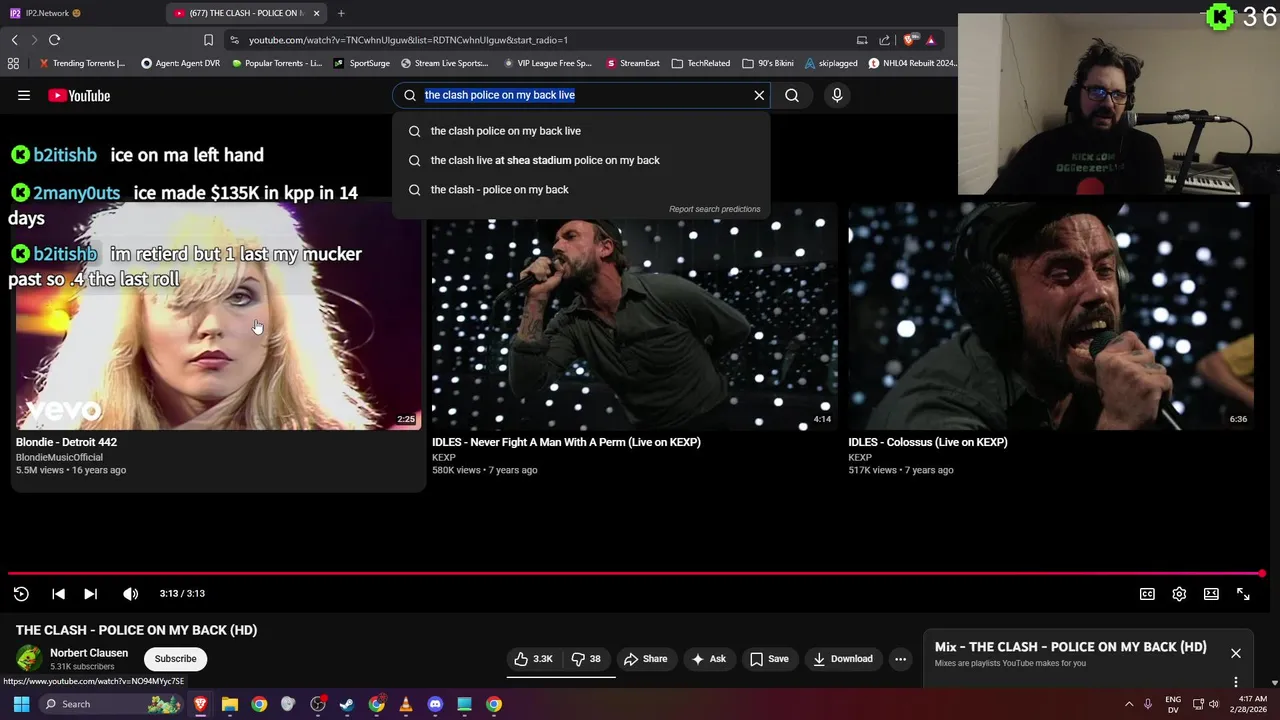Open StreamEast bookmark
The height and width of the screenshot is (720, 1280).
[632, 63]
